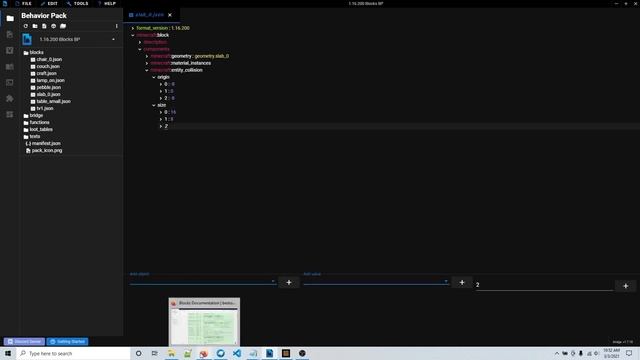Click the taskbar clock showing time and date
Image resolution: width=640 pixels, height=360 pixels.
pyautogui.click(x=611, y=353)
